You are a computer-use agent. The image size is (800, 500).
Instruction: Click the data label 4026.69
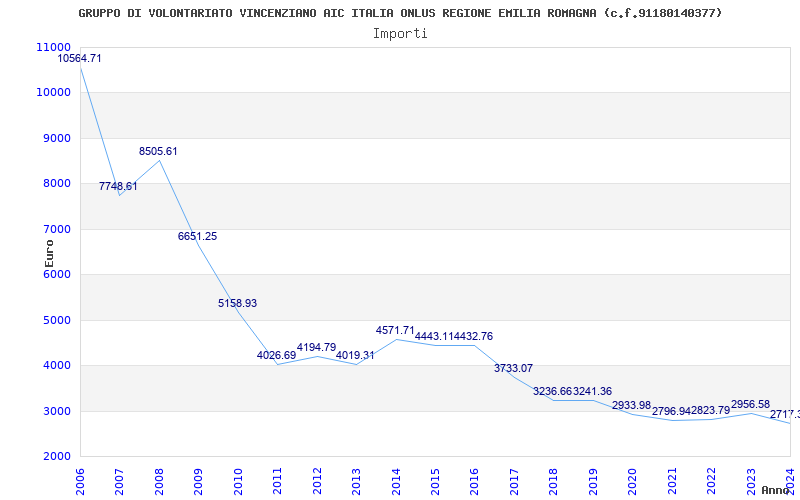[277, 355]
